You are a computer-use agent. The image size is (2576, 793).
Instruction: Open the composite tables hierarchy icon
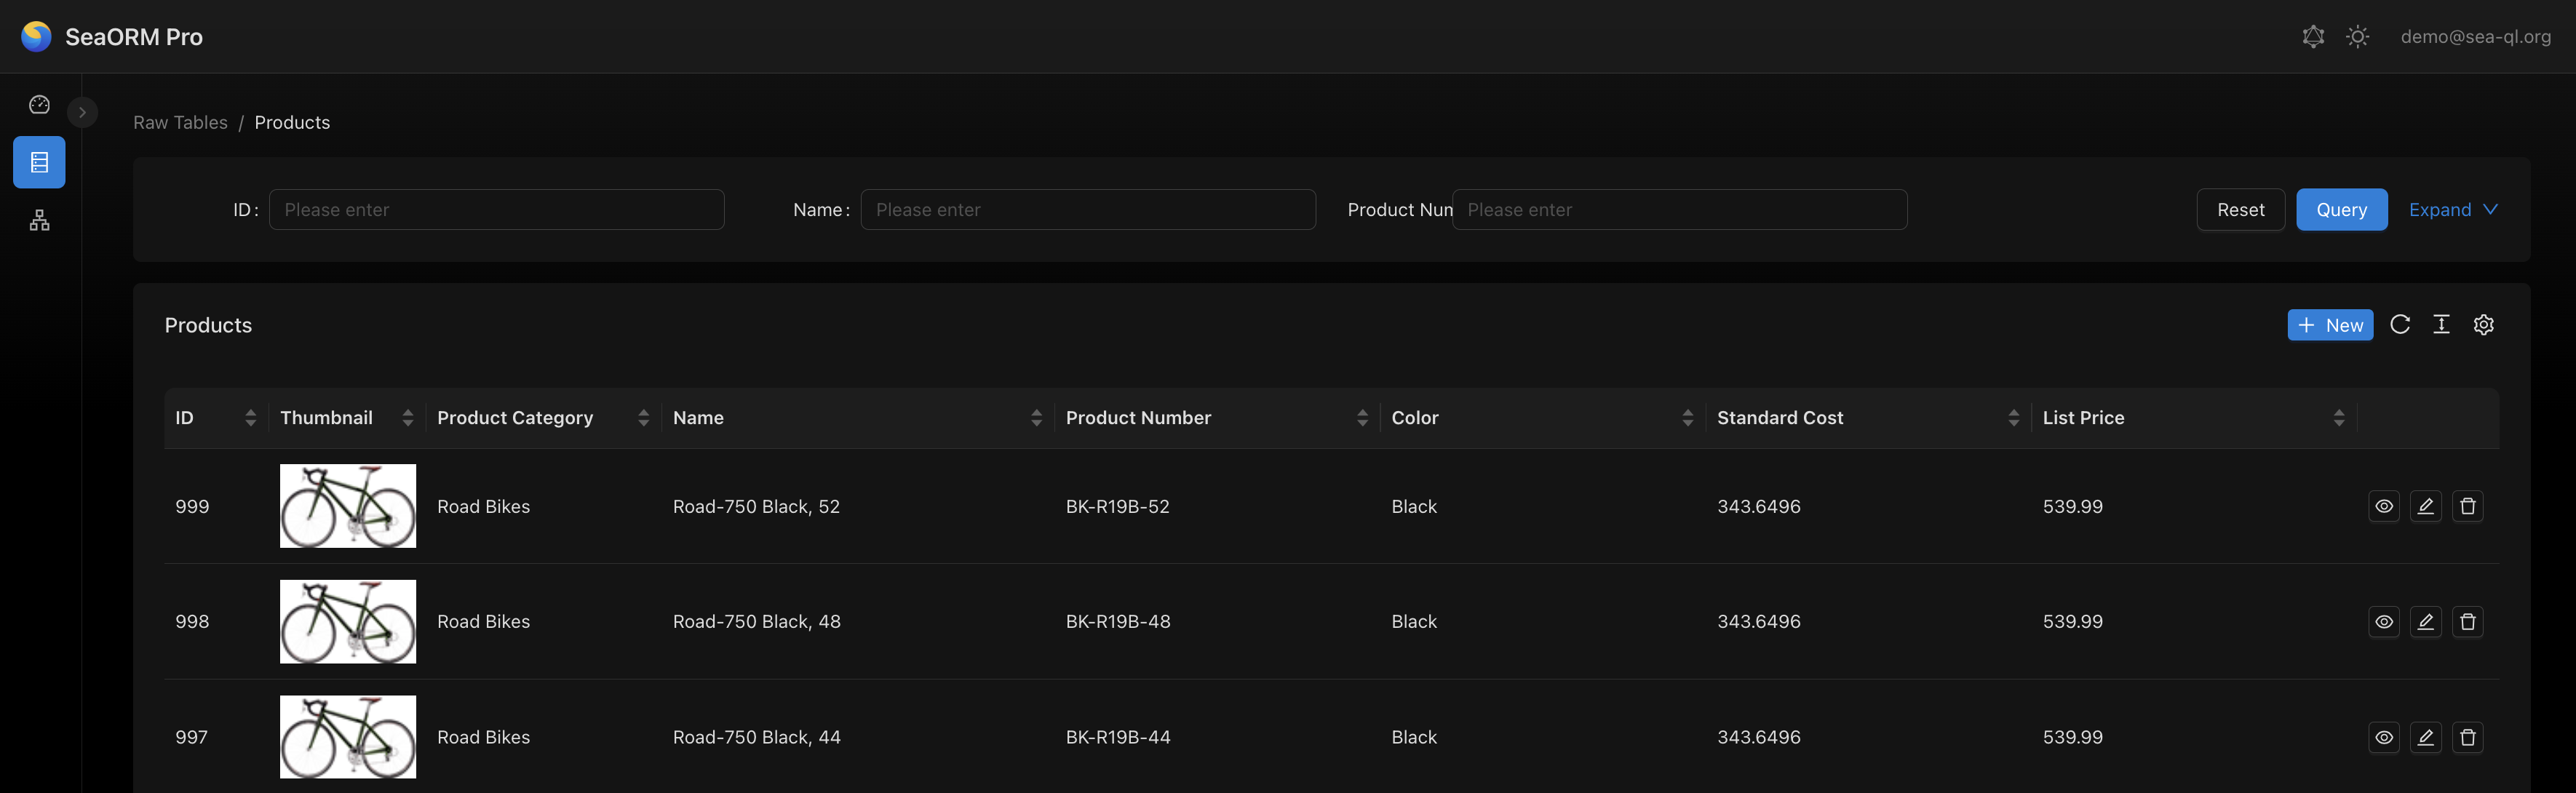click(39, 220)
